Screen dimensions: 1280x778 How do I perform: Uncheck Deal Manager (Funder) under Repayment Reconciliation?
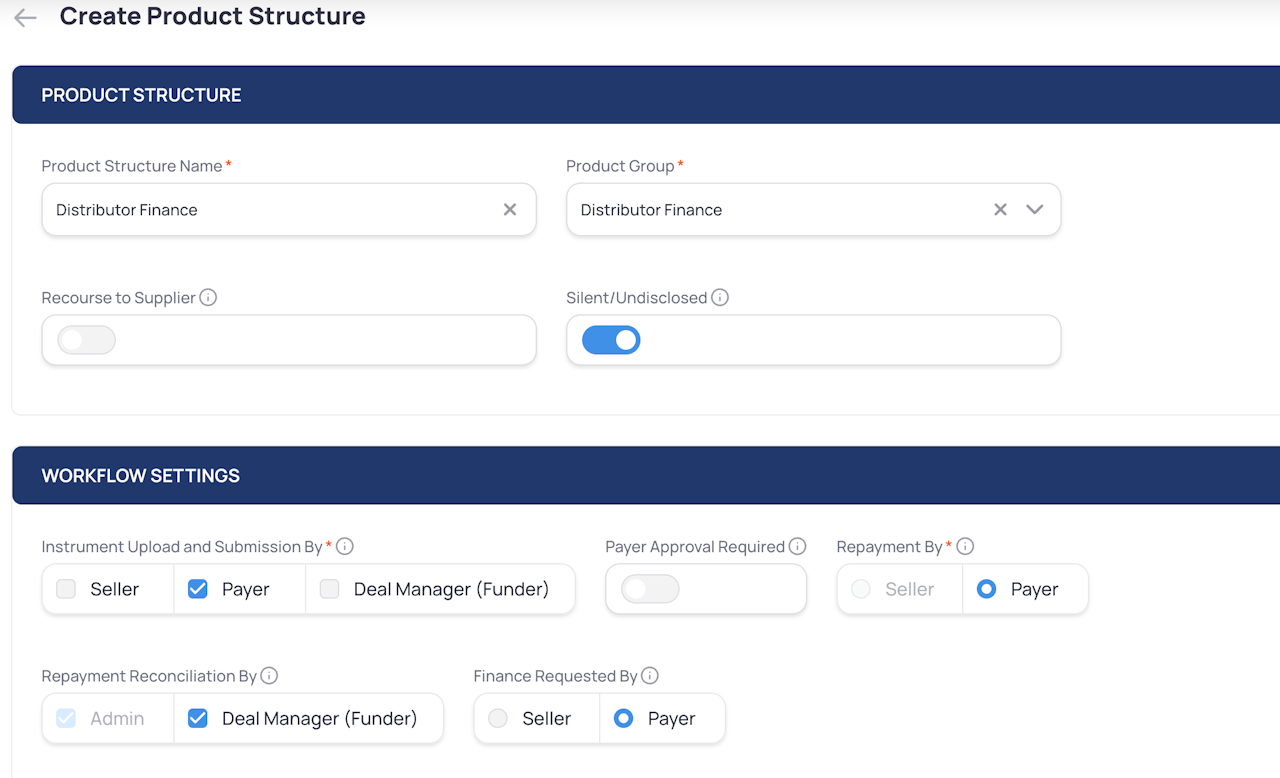coord(198,718)
